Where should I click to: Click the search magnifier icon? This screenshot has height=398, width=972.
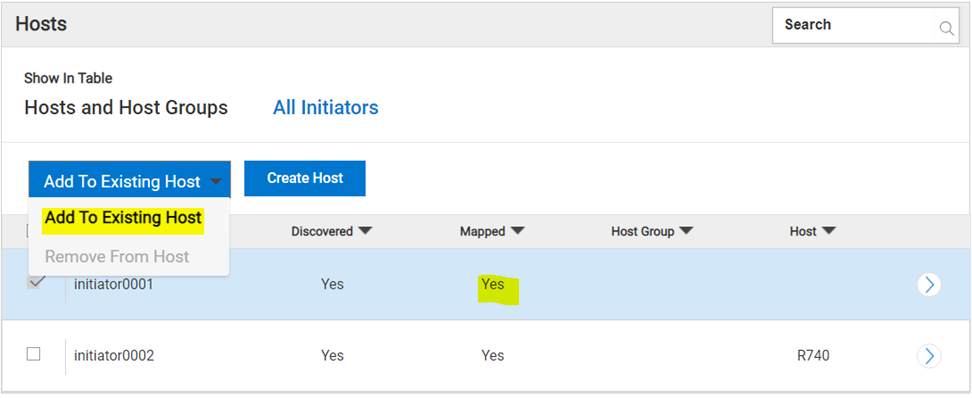[x=946, y=28]
